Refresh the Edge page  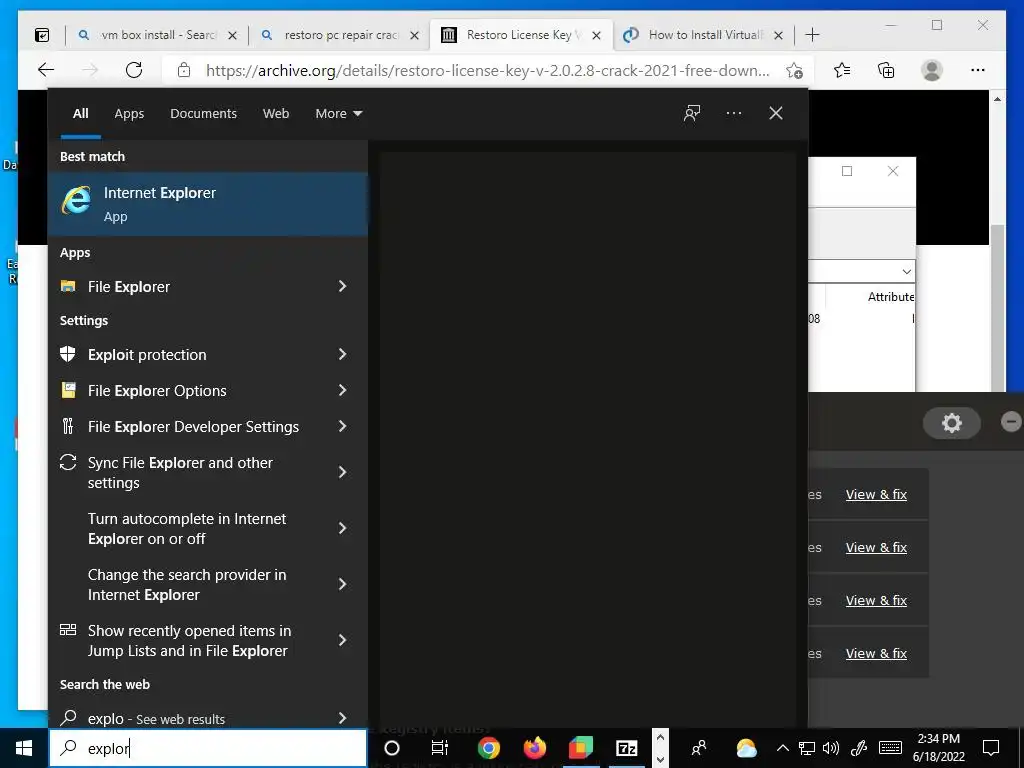pos(134,70)
